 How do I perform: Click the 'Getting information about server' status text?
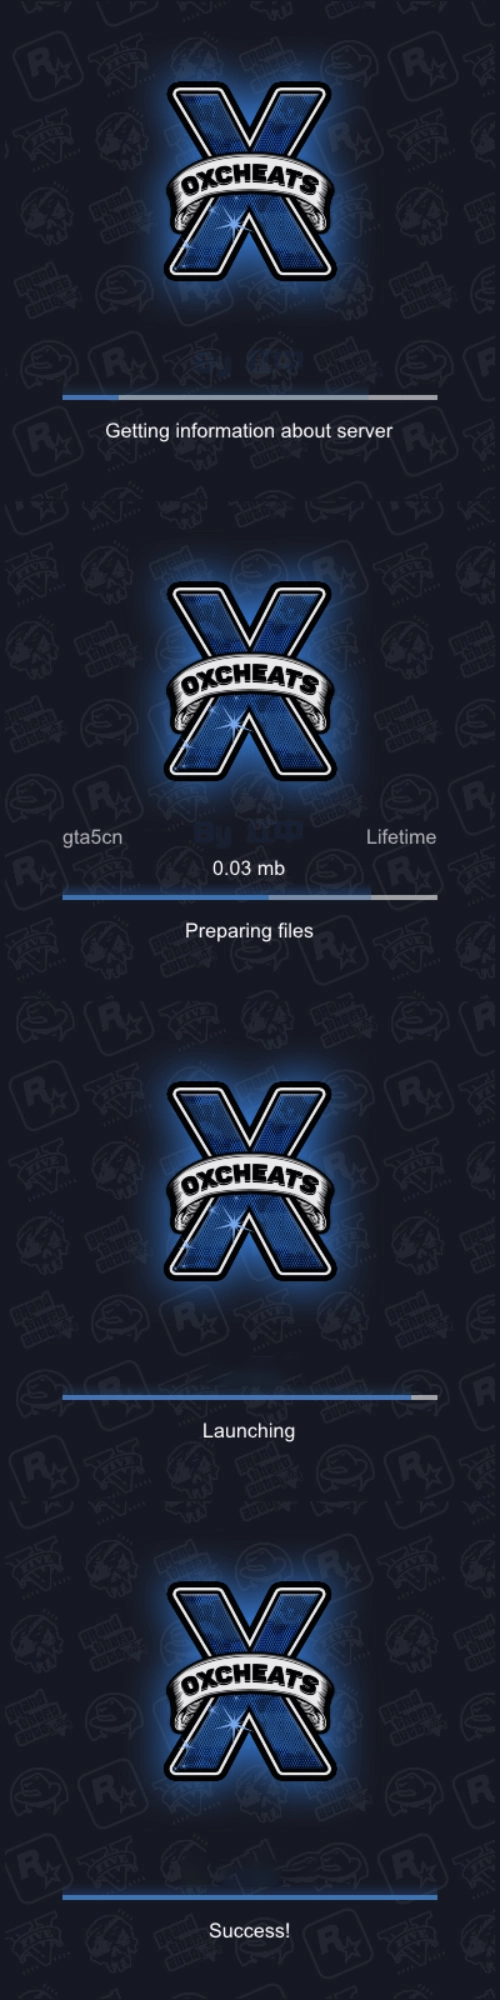click(x=249, y=431)
